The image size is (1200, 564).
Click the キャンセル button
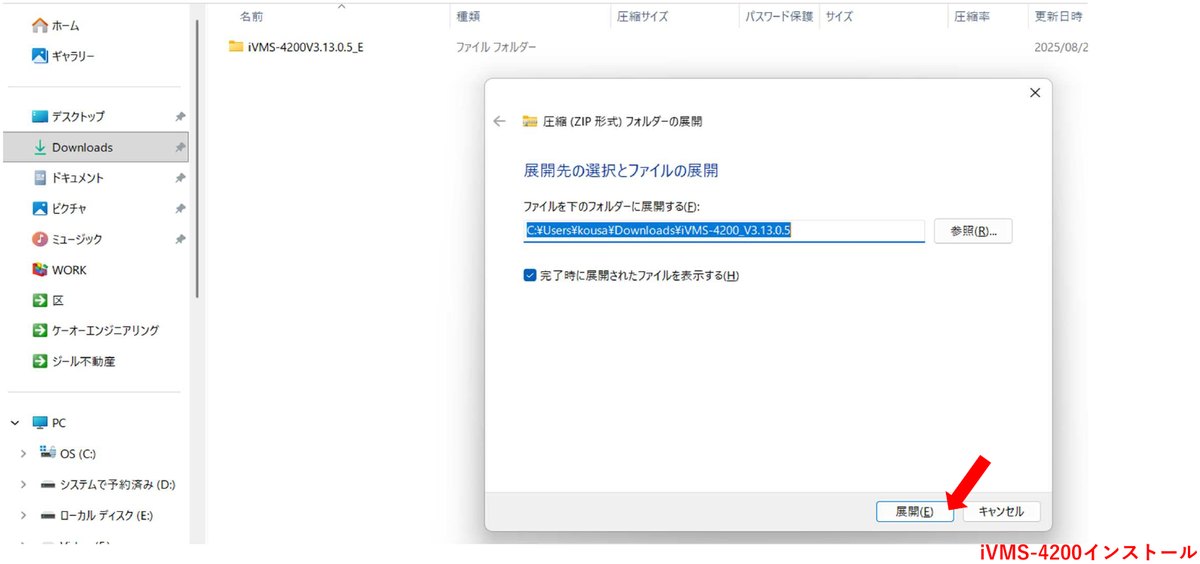click(x=1001, y=511)
